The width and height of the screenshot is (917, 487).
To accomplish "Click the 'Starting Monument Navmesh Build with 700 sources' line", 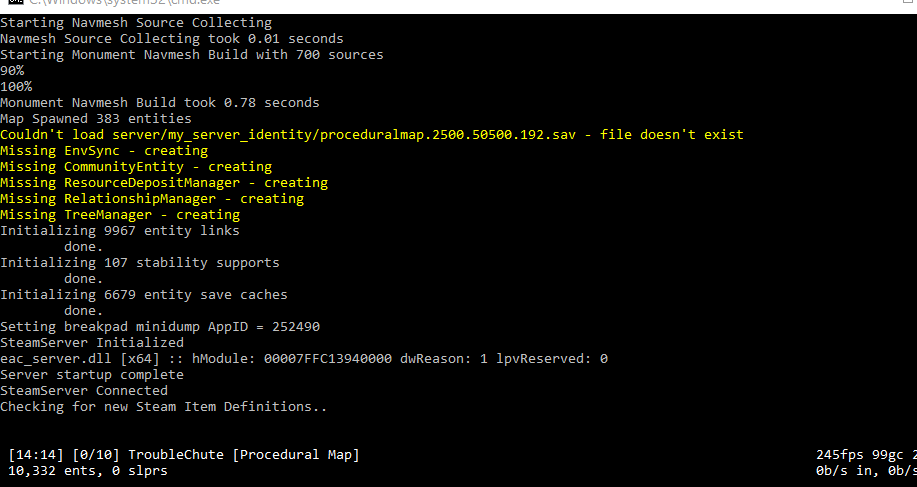I will pyautogui.click(x=192, y=54).
